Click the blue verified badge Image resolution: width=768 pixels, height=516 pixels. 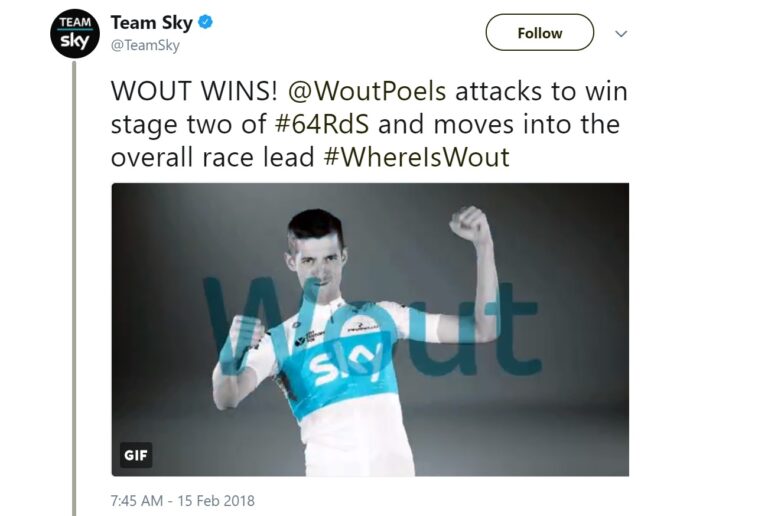click(x=205, y=23)
